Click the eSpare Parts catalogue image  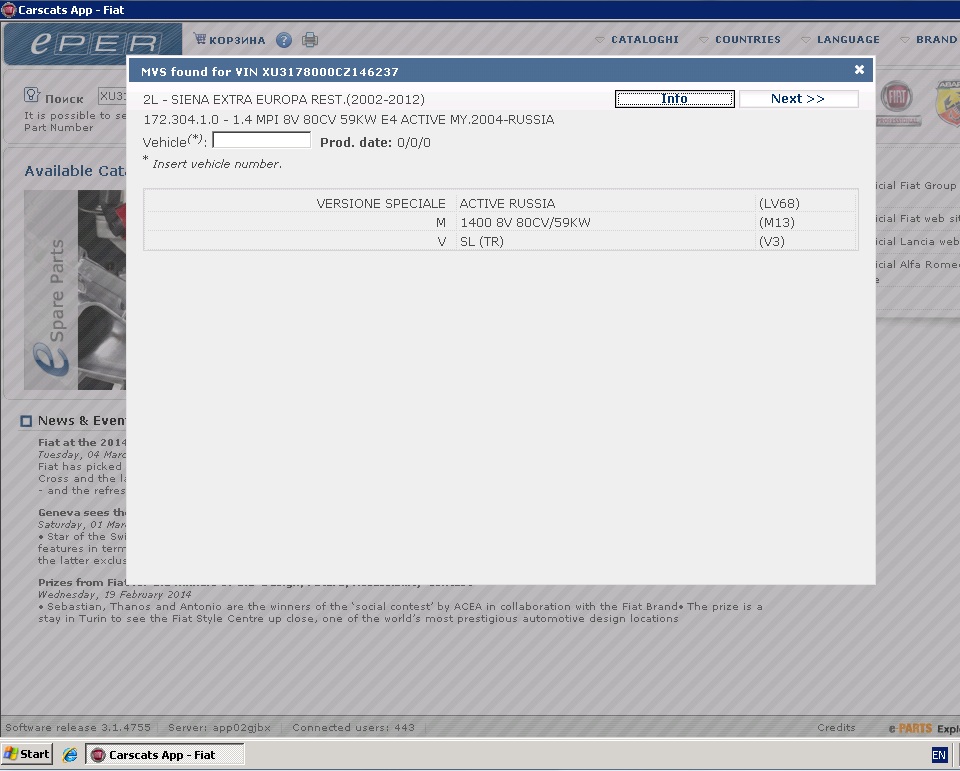(x=75, y=290)
